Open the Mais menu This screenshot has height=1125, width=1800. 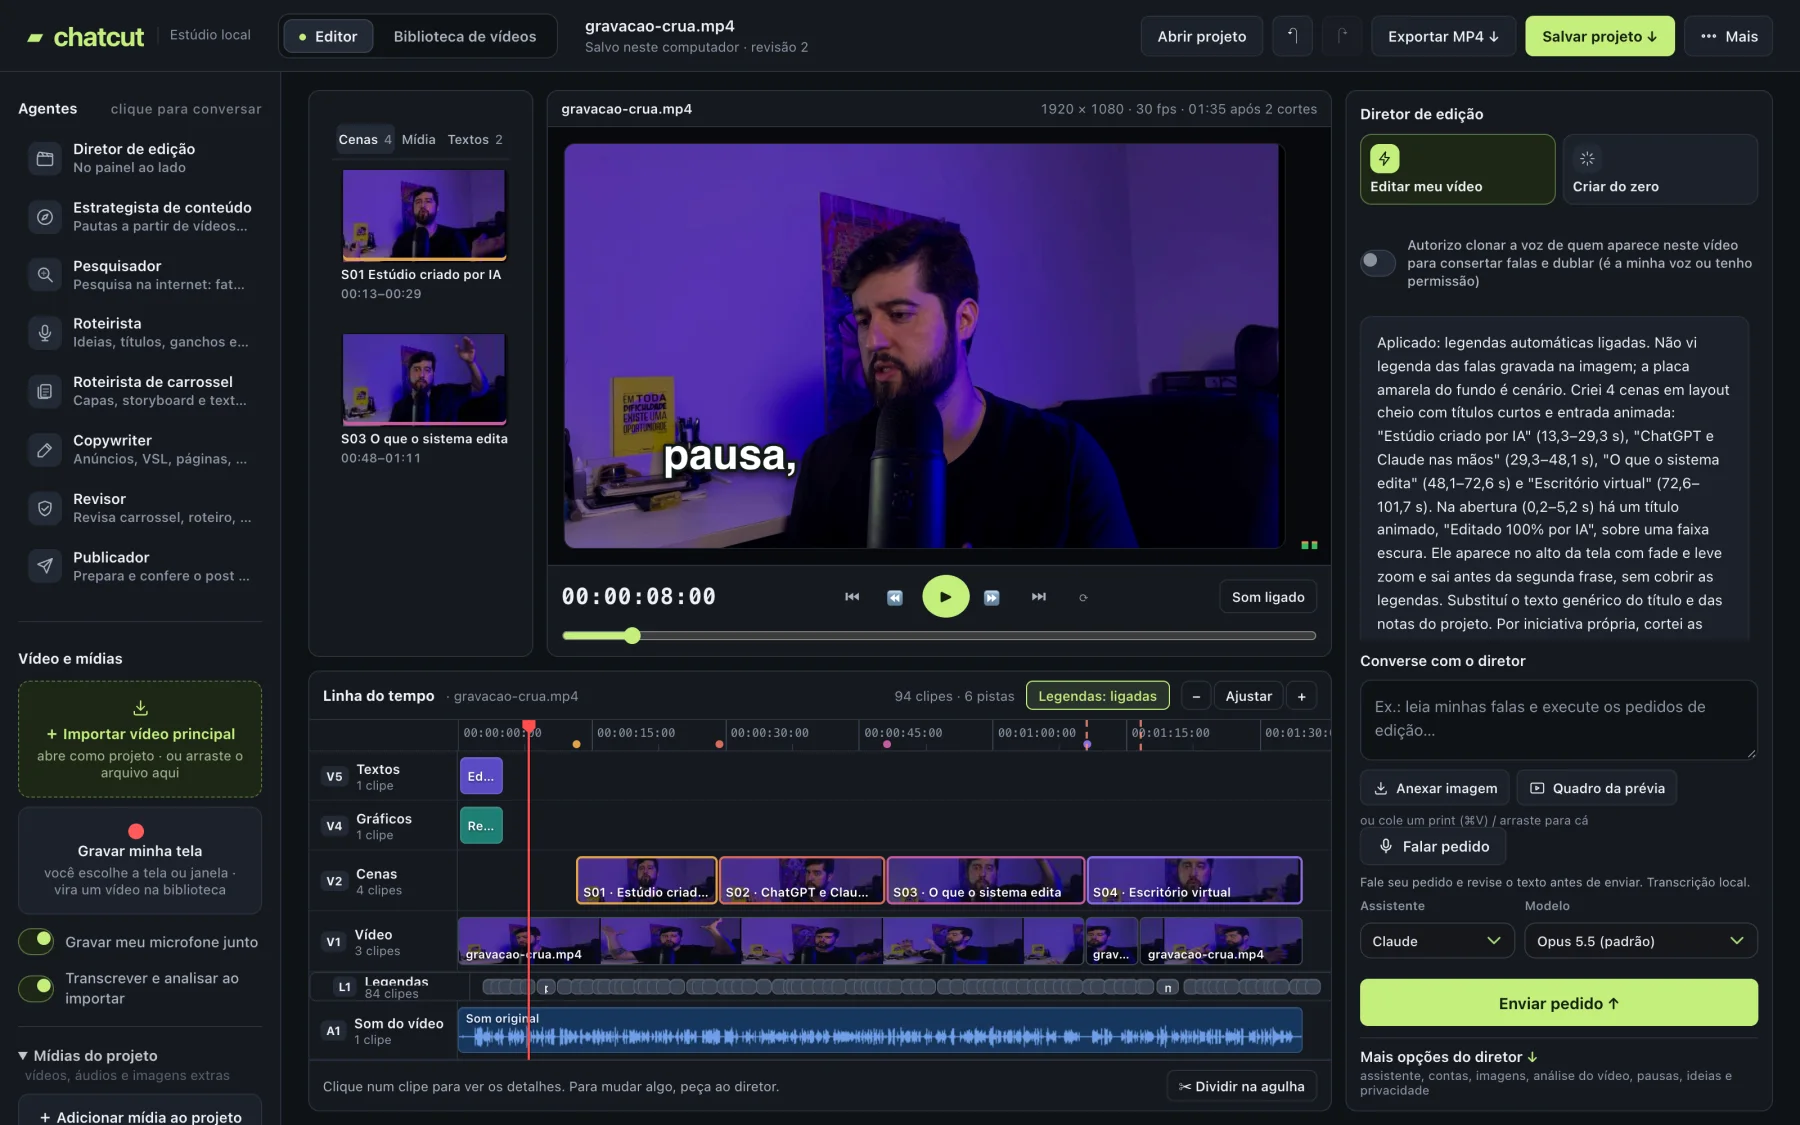click(x=1729, y=36)
